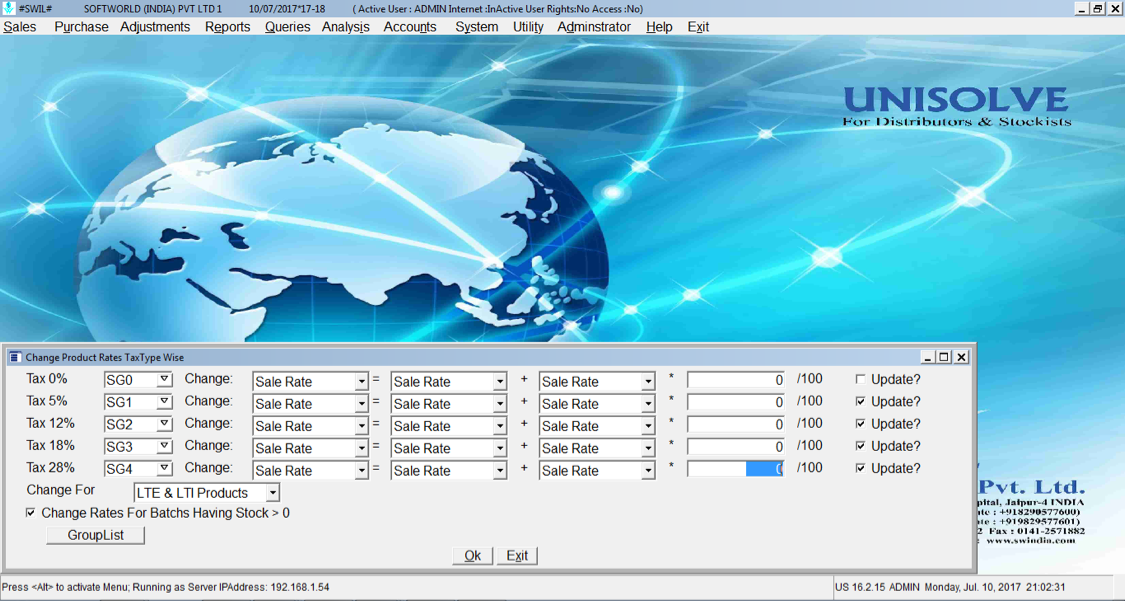Open the SG3 dropdown for Tax 18%

coord(164,446)
